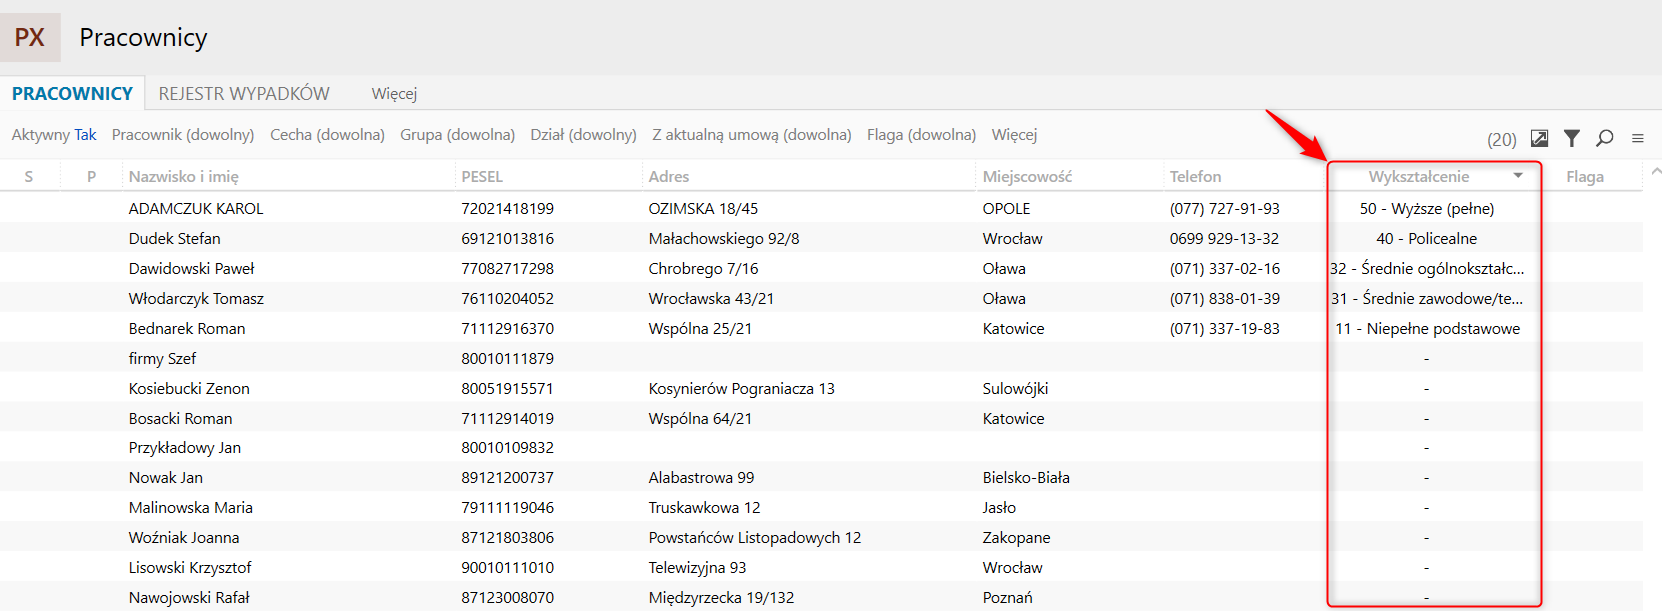The height and width of the screenshot is (611, 1662).
Task: Click the funnel filter icon
Action: click(x=1572, y=138)
